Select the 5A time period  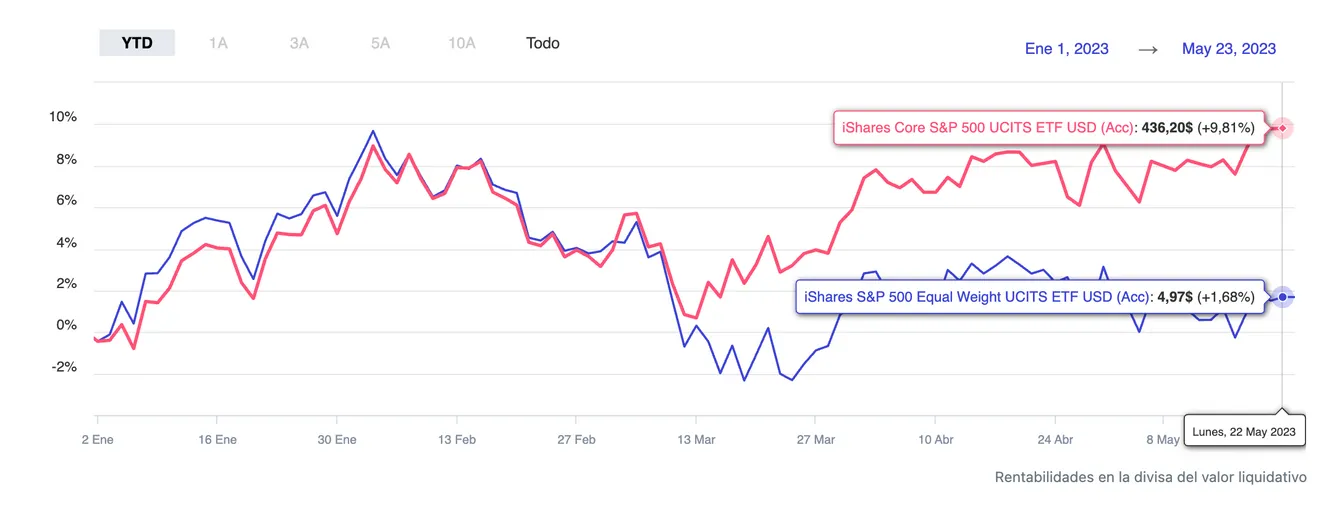pyautogui.click(x=380, y=43)
